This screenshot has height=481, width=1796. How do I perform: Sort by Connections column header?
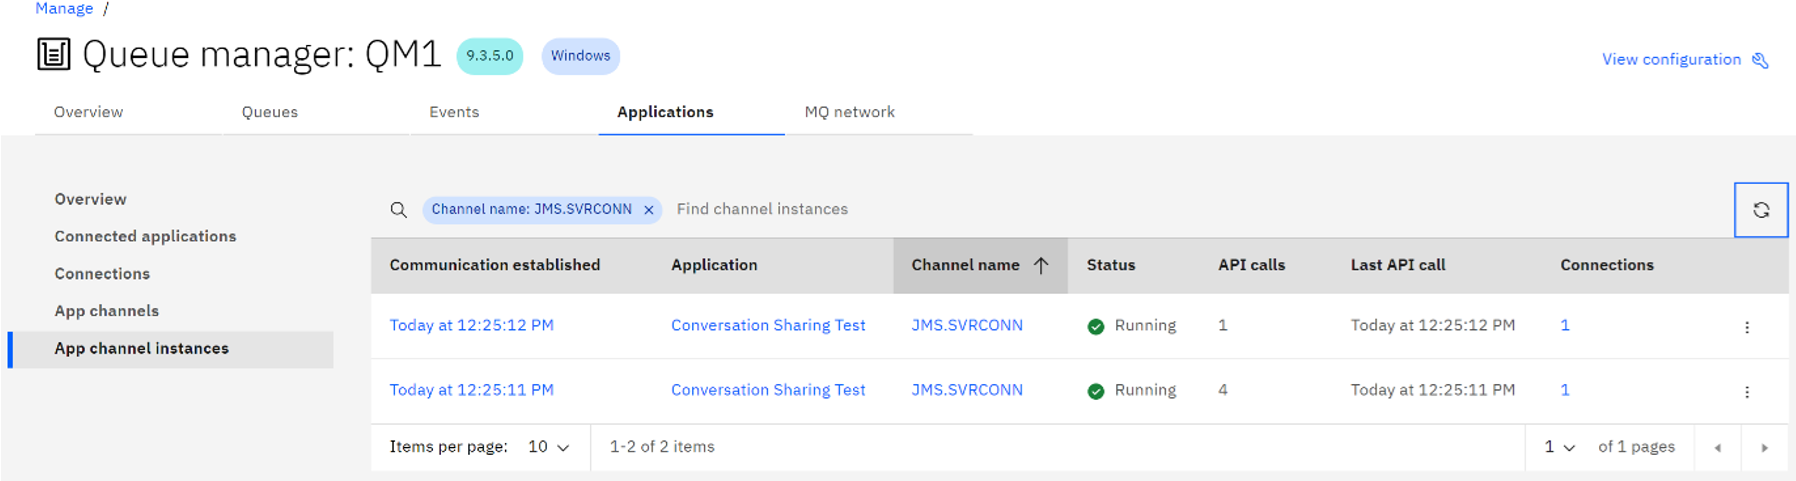coord(1607,265)
